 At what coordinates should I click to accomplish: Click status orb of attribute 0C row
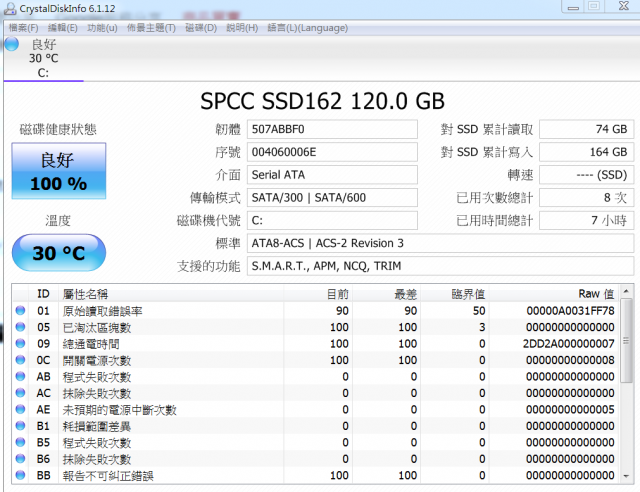pos(20,360)
